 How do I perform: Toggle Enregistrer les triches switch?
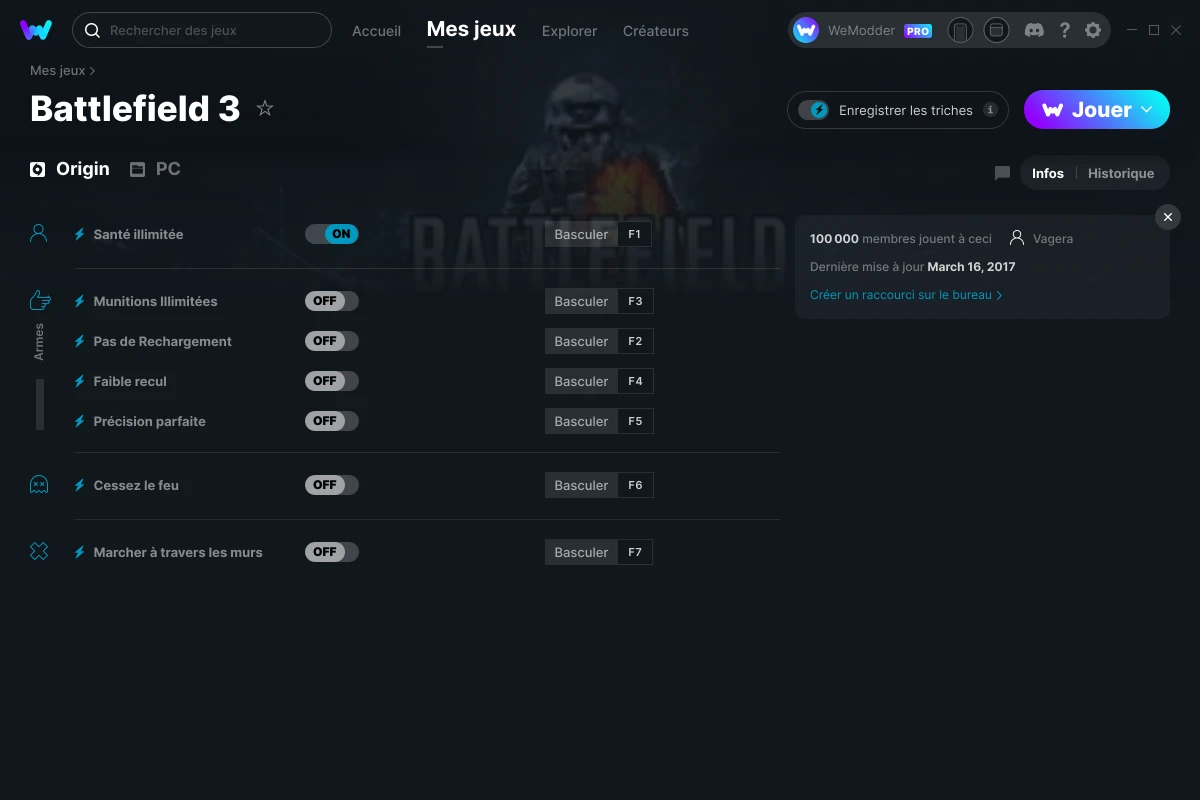coord(813,110)
